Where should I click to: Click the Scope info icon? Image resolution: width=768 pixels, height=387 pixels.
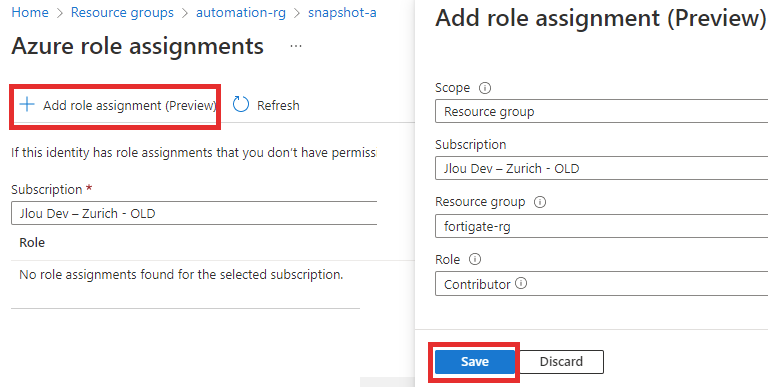coord(484,88)
